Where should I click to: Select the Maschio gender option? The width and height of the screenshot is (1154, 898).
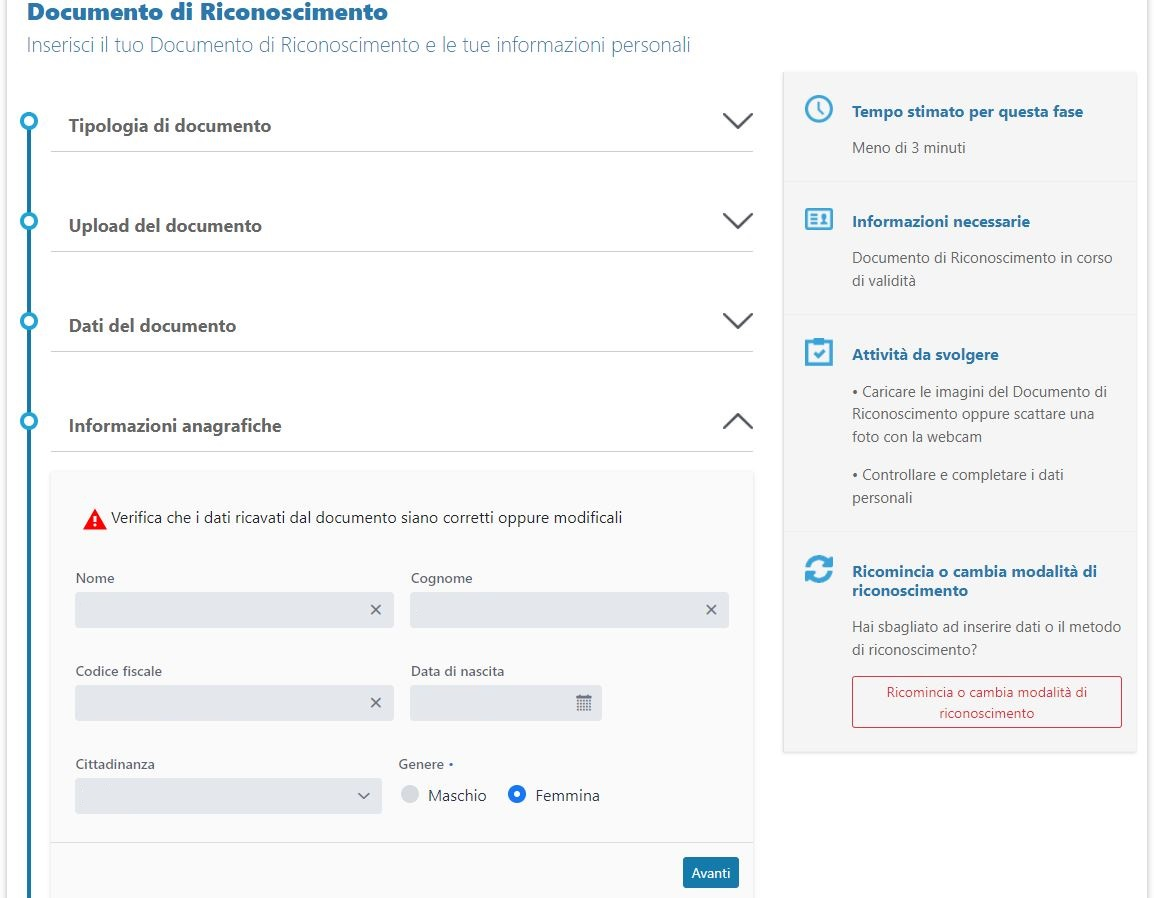tap(410, 795)
